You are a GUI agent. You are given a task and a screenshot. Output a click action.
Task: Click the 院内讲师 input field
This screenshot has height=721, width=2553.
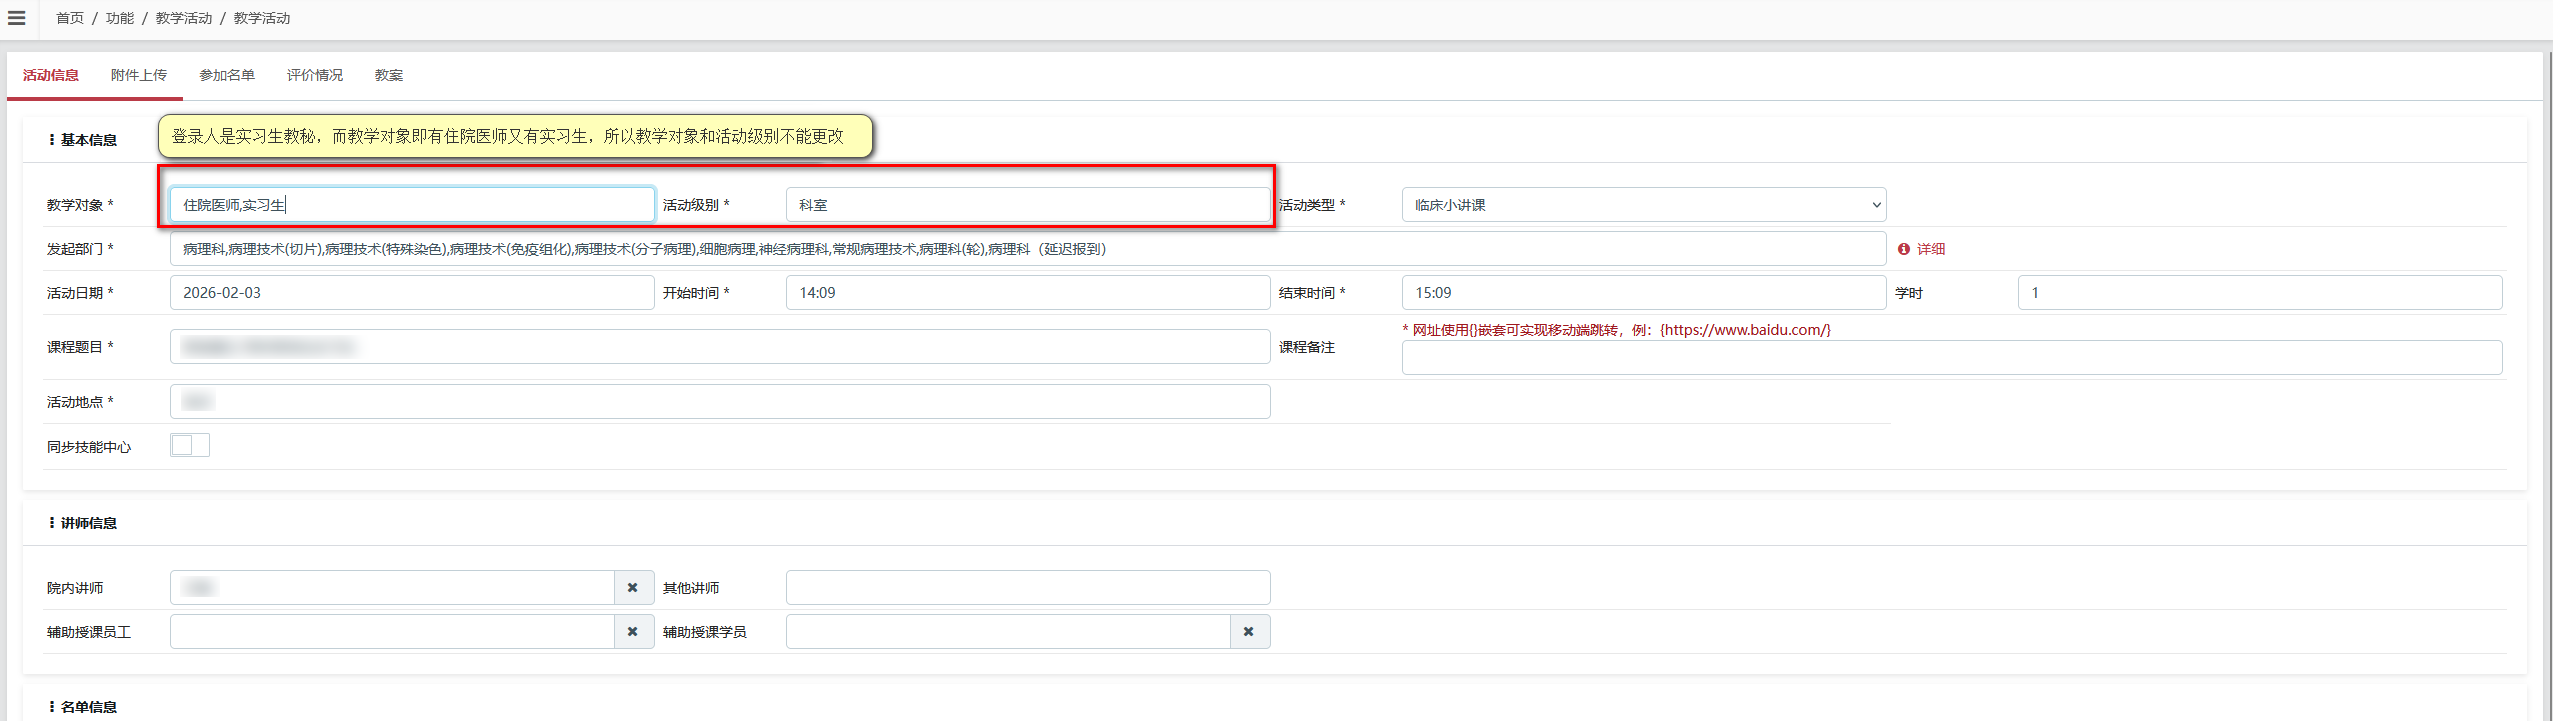coord(392,588)
